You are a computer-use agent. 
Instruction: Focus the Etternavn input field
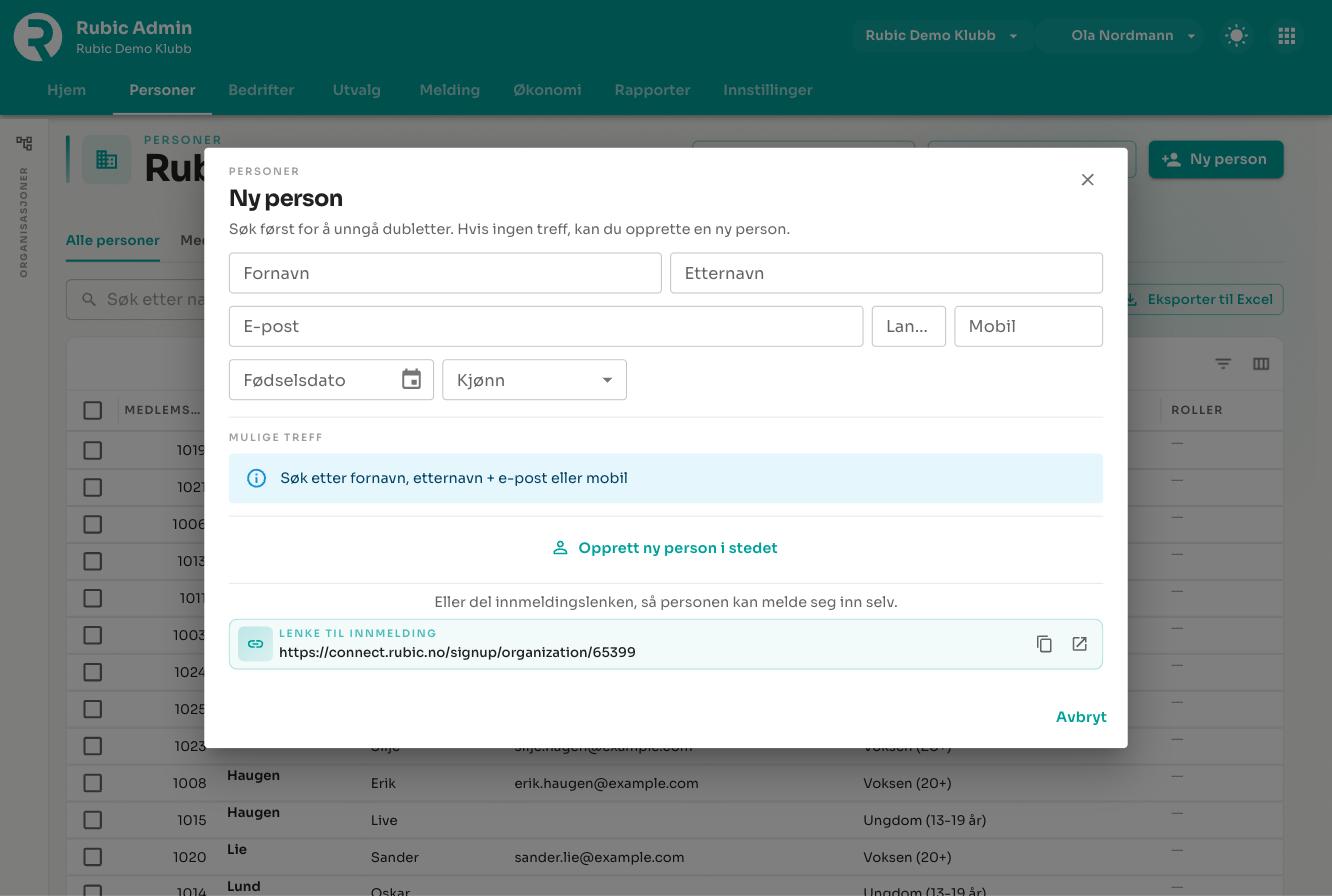(x=886, y=273)
